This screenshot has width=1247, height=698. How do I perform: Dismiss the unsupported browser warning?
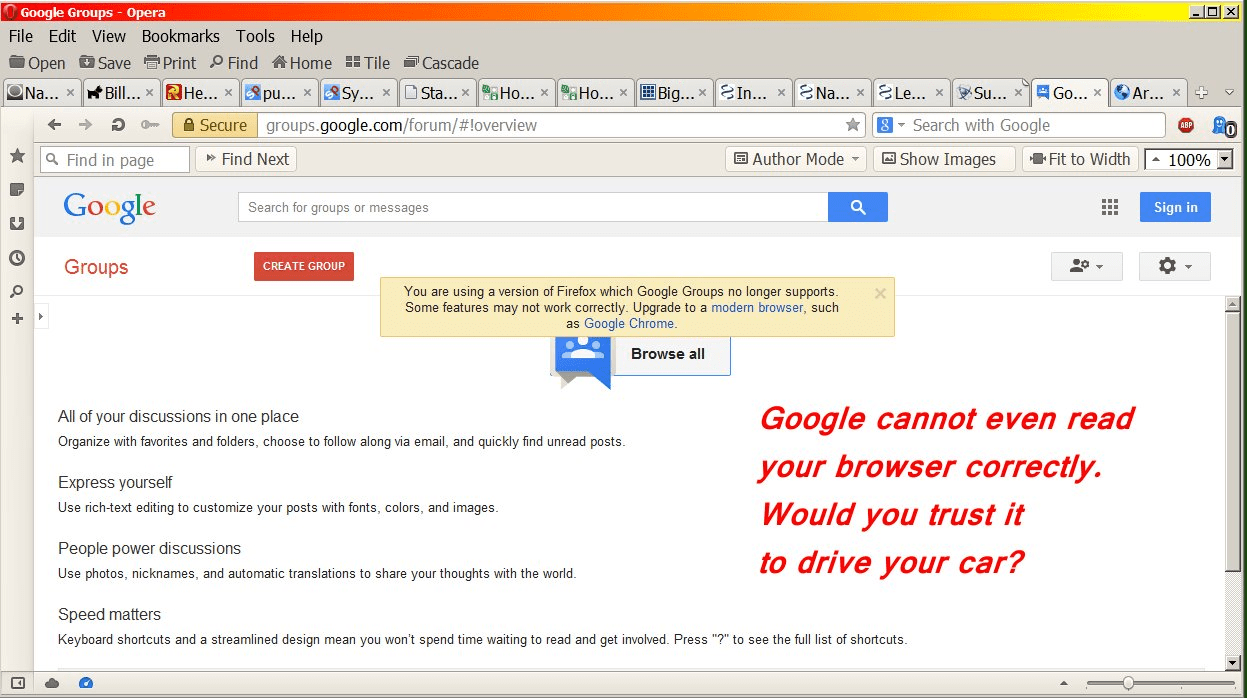pyautogui.click(x=880, y=293)
